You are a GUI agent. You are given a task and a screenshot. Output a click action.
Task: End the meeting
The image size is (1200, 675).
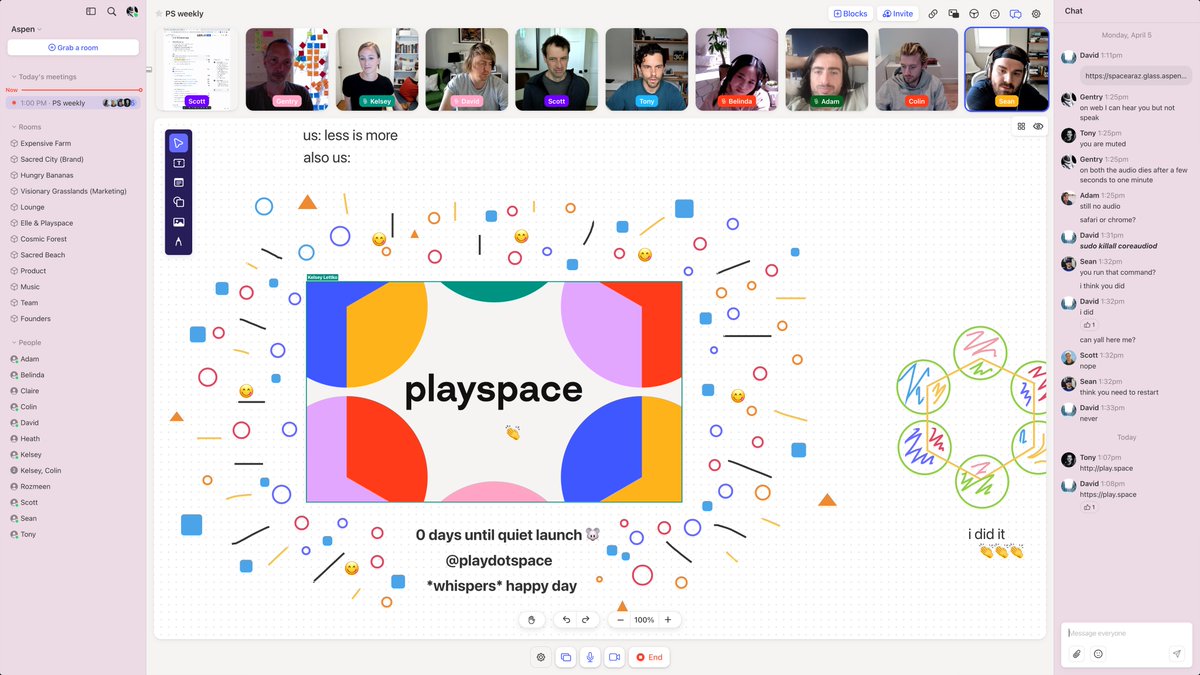(649, 657)
